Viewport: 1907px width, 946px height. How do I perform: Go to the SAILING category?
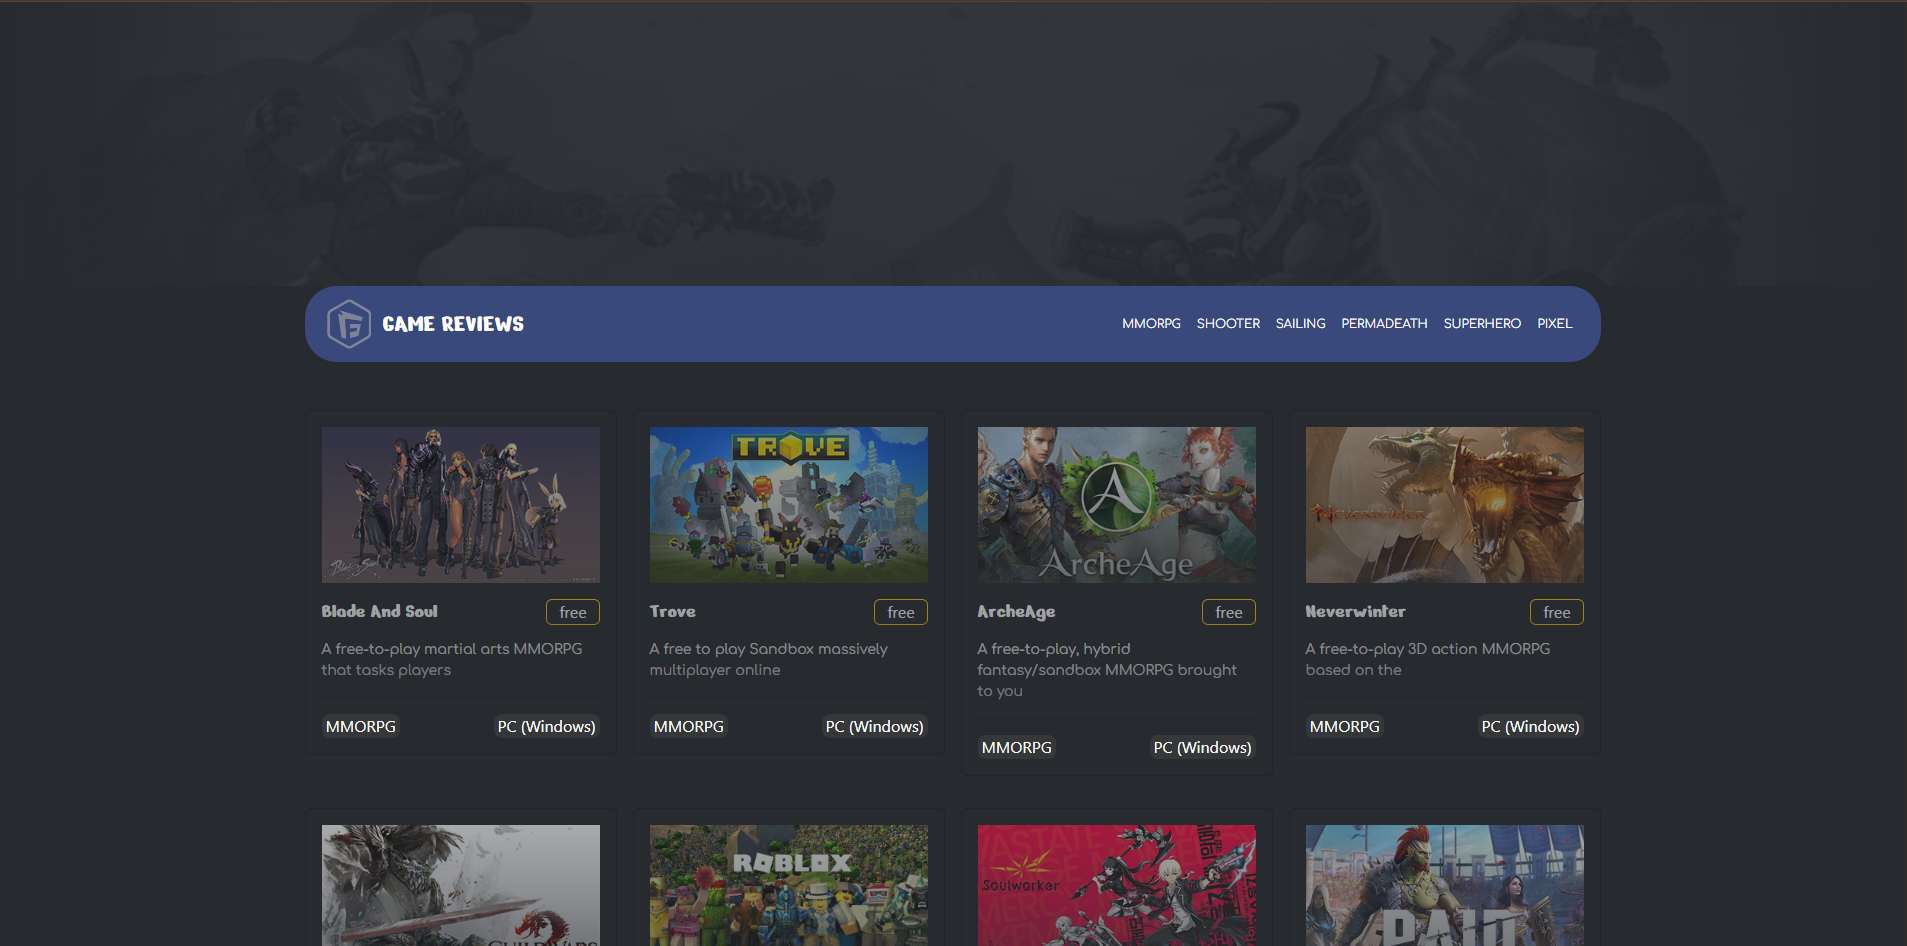coord(1300,323)
